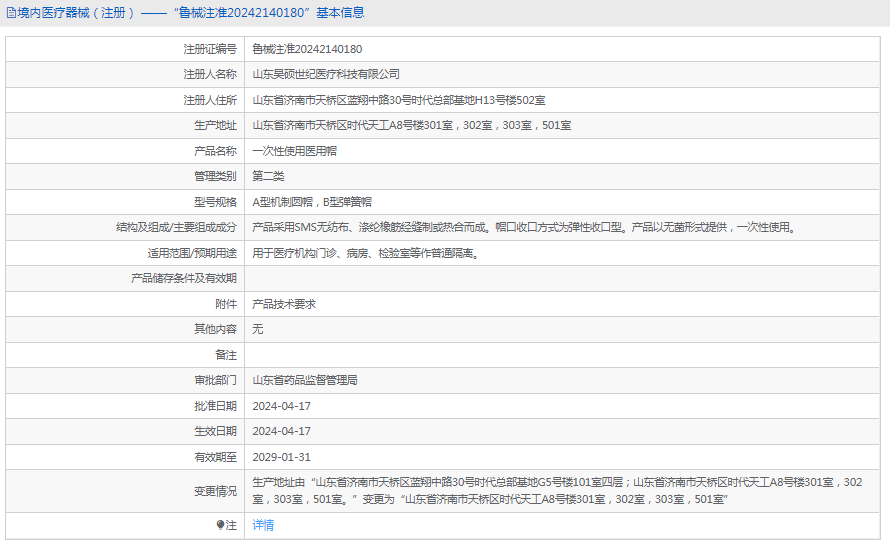Image resolution: width=890 pixels, height=547 pixels.
Task: Click the 产品名称 label
Action: coord(215,151)
